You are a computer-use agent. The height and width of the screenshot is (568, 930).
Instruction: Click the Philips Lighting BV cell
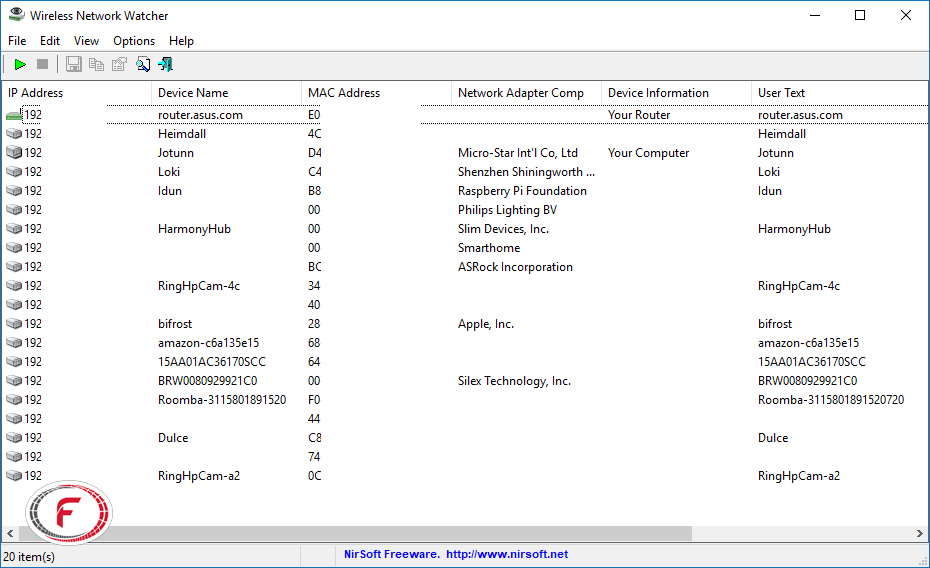click(x=507, y=210)
